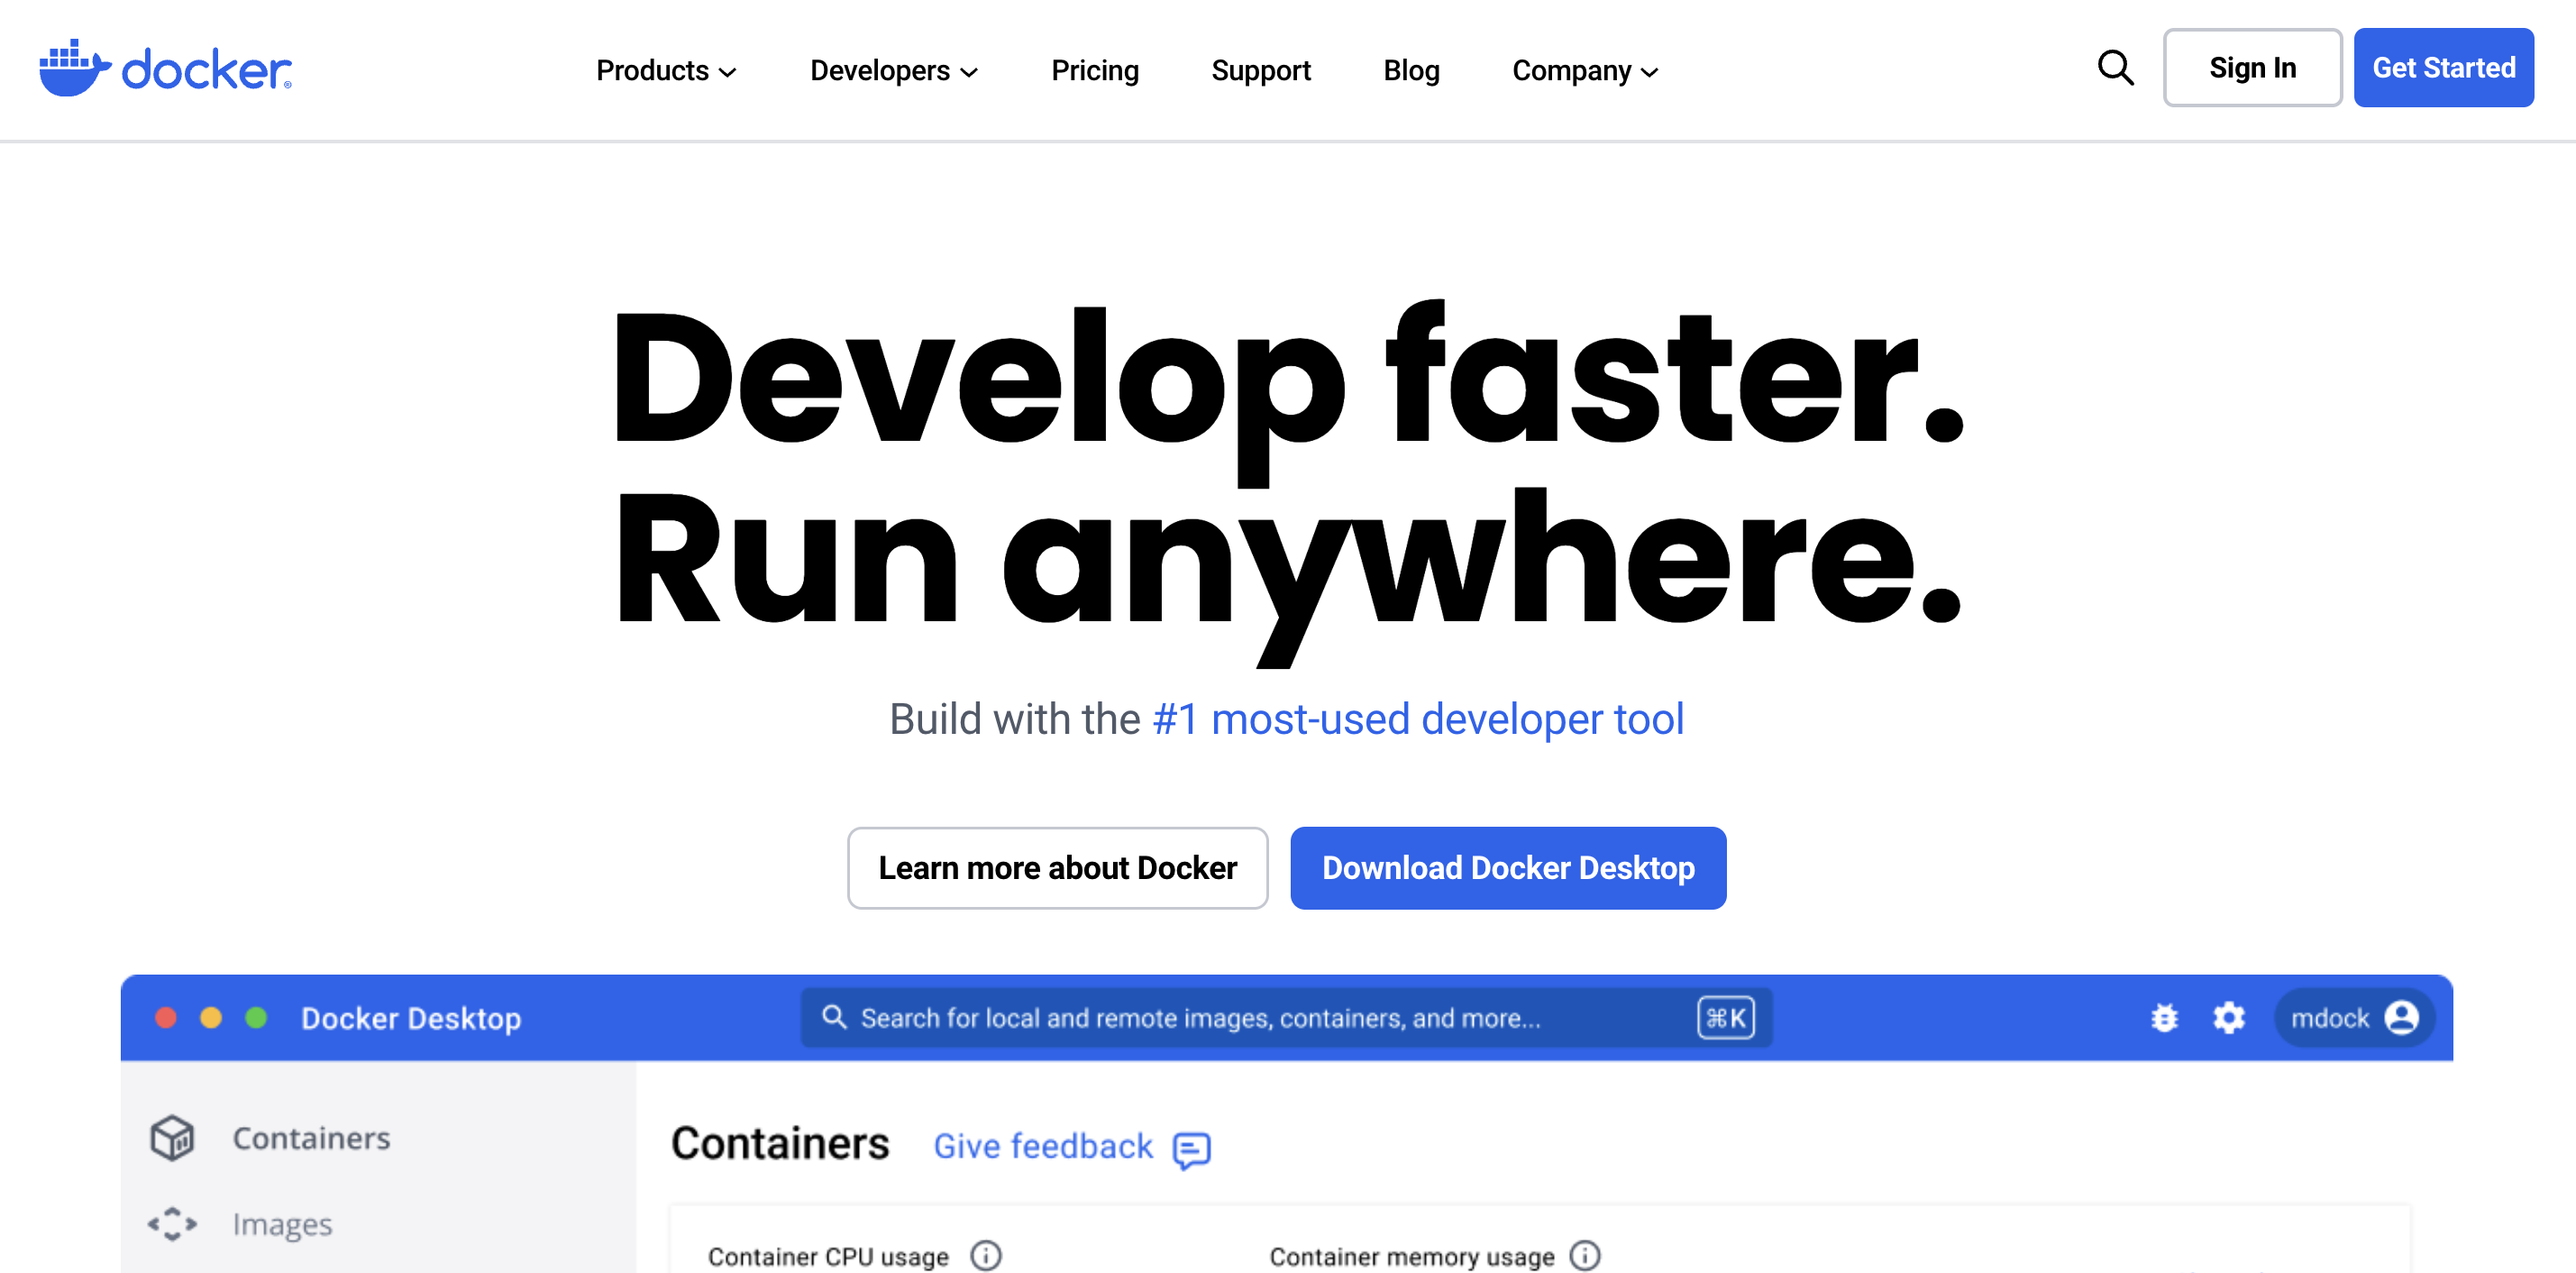The height and width of the screenshot is (1273, 2576).
Task: Expand the Products dropdown menu
Action: coord(666,70)
